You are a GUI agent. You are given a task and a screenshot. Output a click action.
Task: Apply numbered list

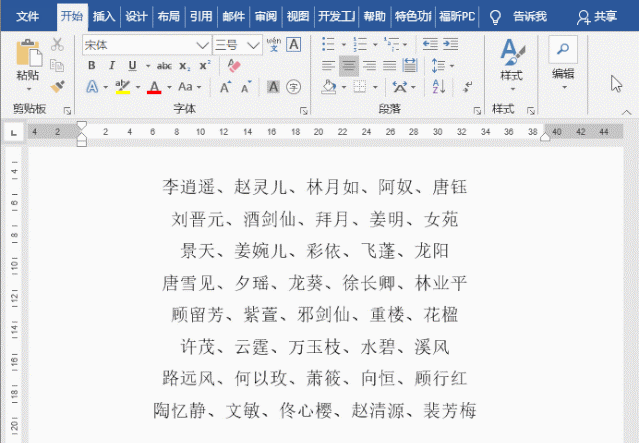pyautogui.click(x=360, y=44)
